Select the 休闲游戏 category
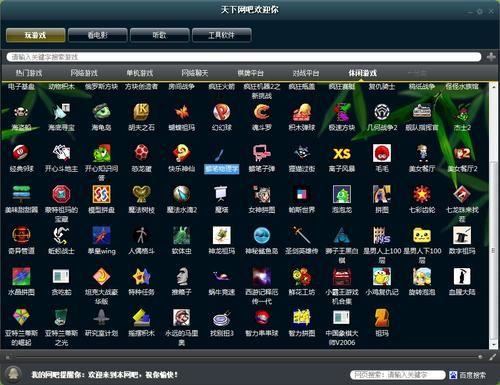 362,73
